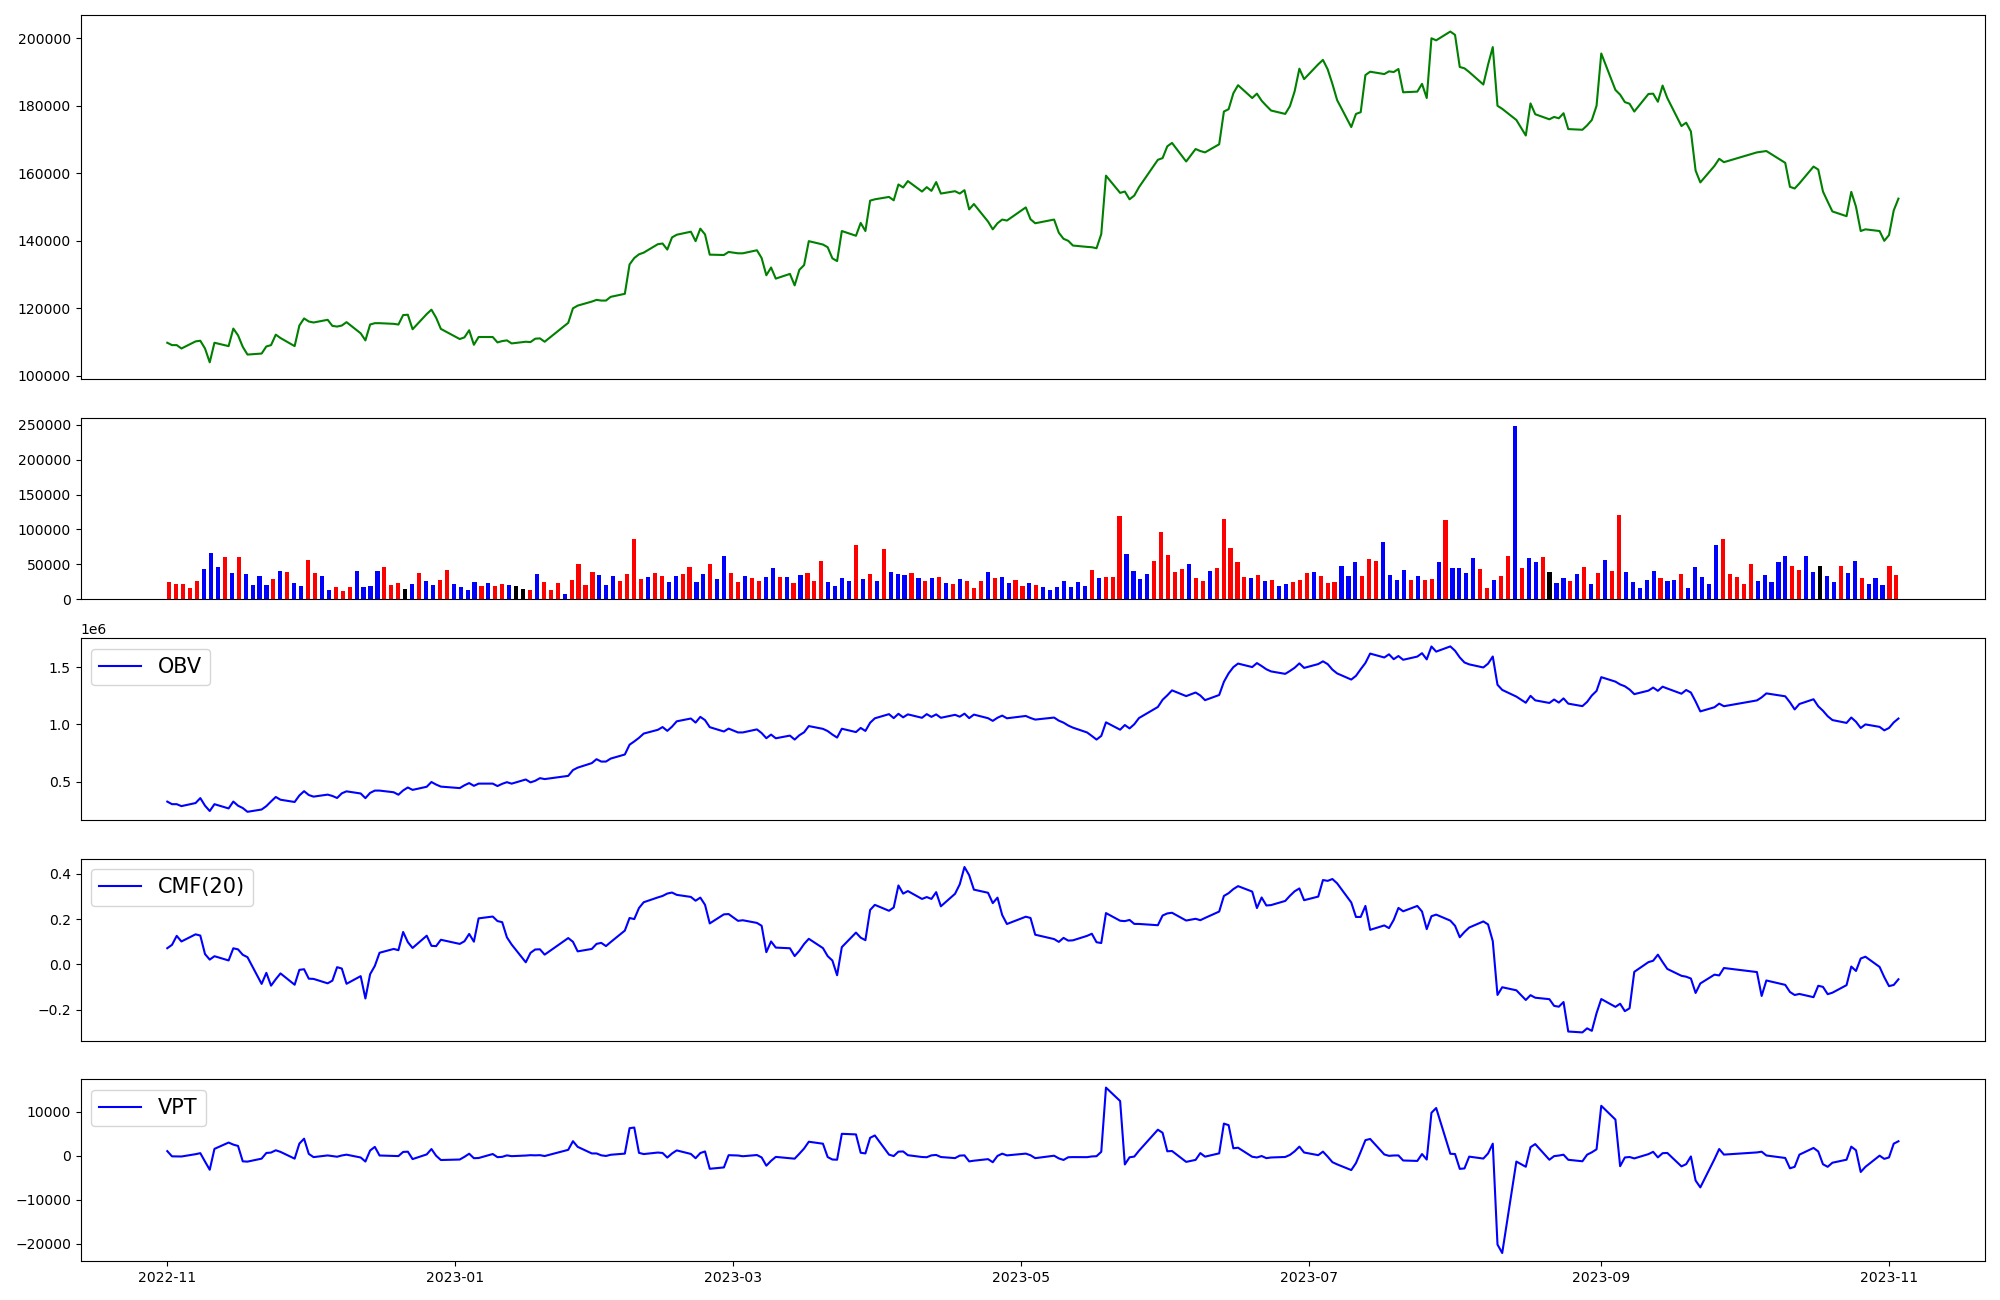The width and height of the screenshot is (2000, 1300).
Task: Click the 1.5 tick on OBV axis
Action: click(x=59, y=668)
